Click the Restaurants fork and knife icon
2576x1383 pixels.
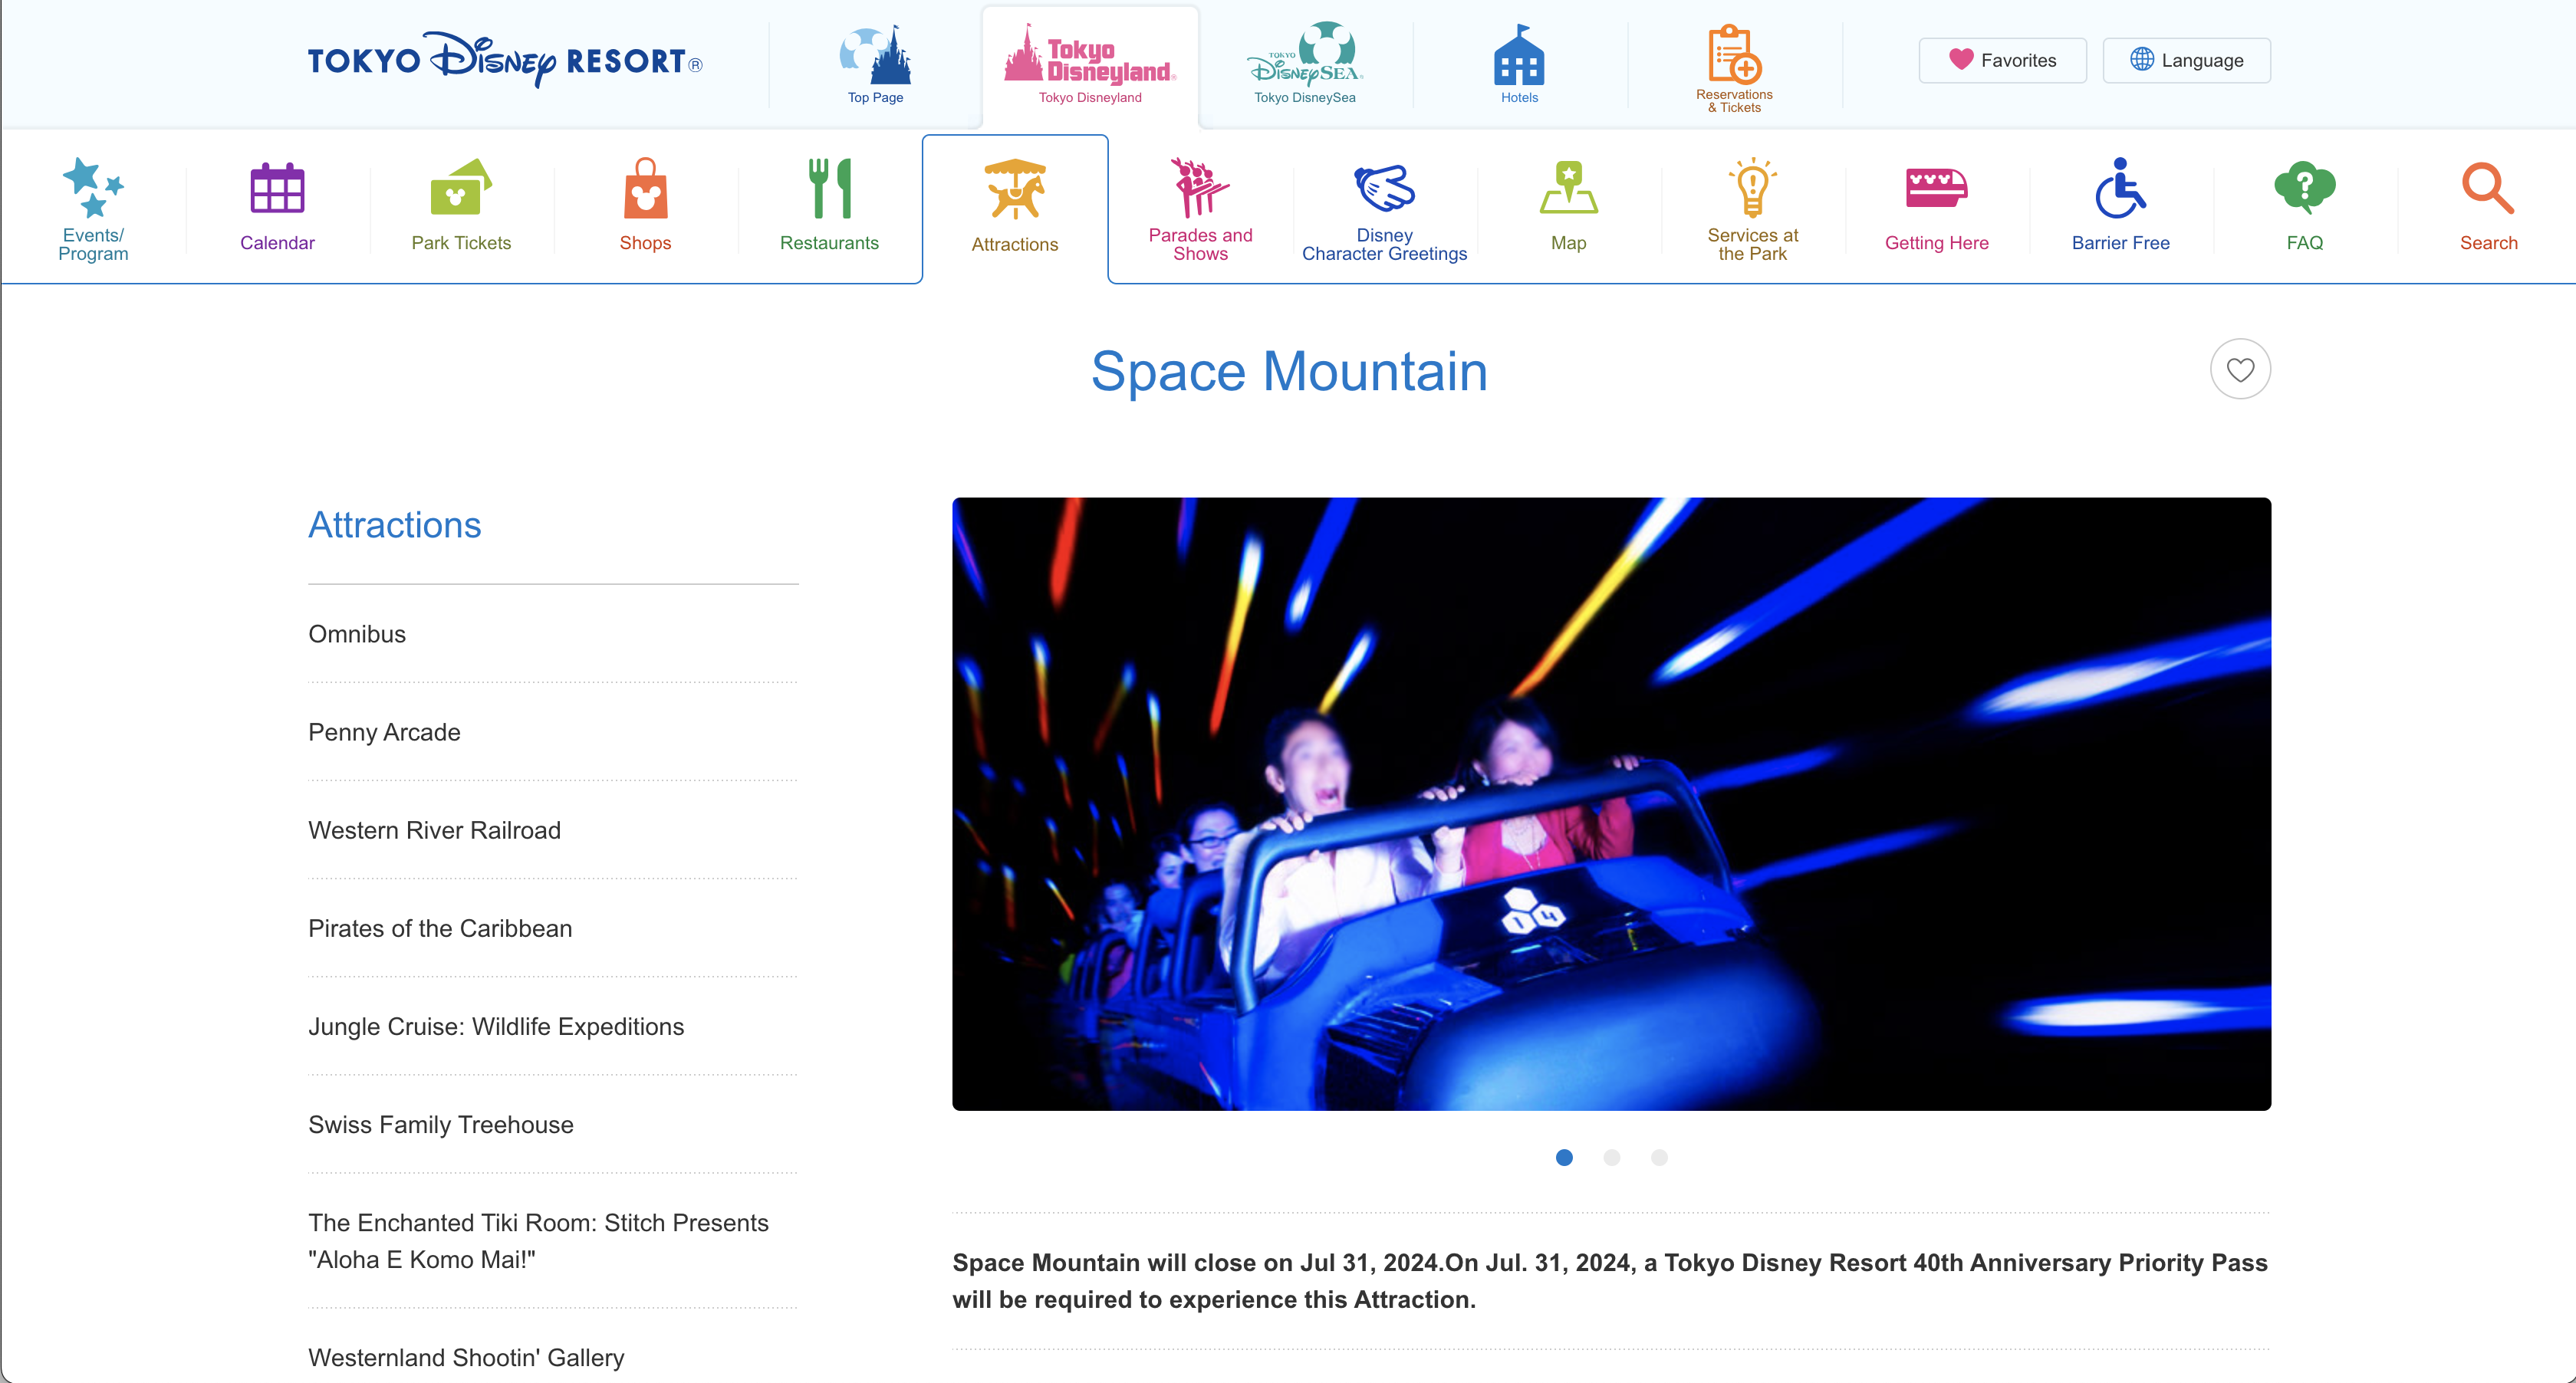point(829,188)
